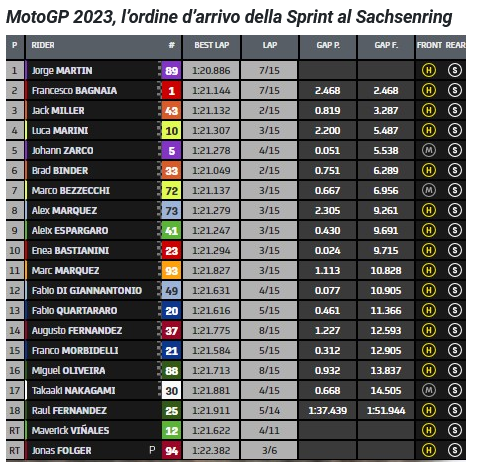Screen dimensions: 477x468
Task: Click the yellow number 10 badge
Action: tap(171, 131)
